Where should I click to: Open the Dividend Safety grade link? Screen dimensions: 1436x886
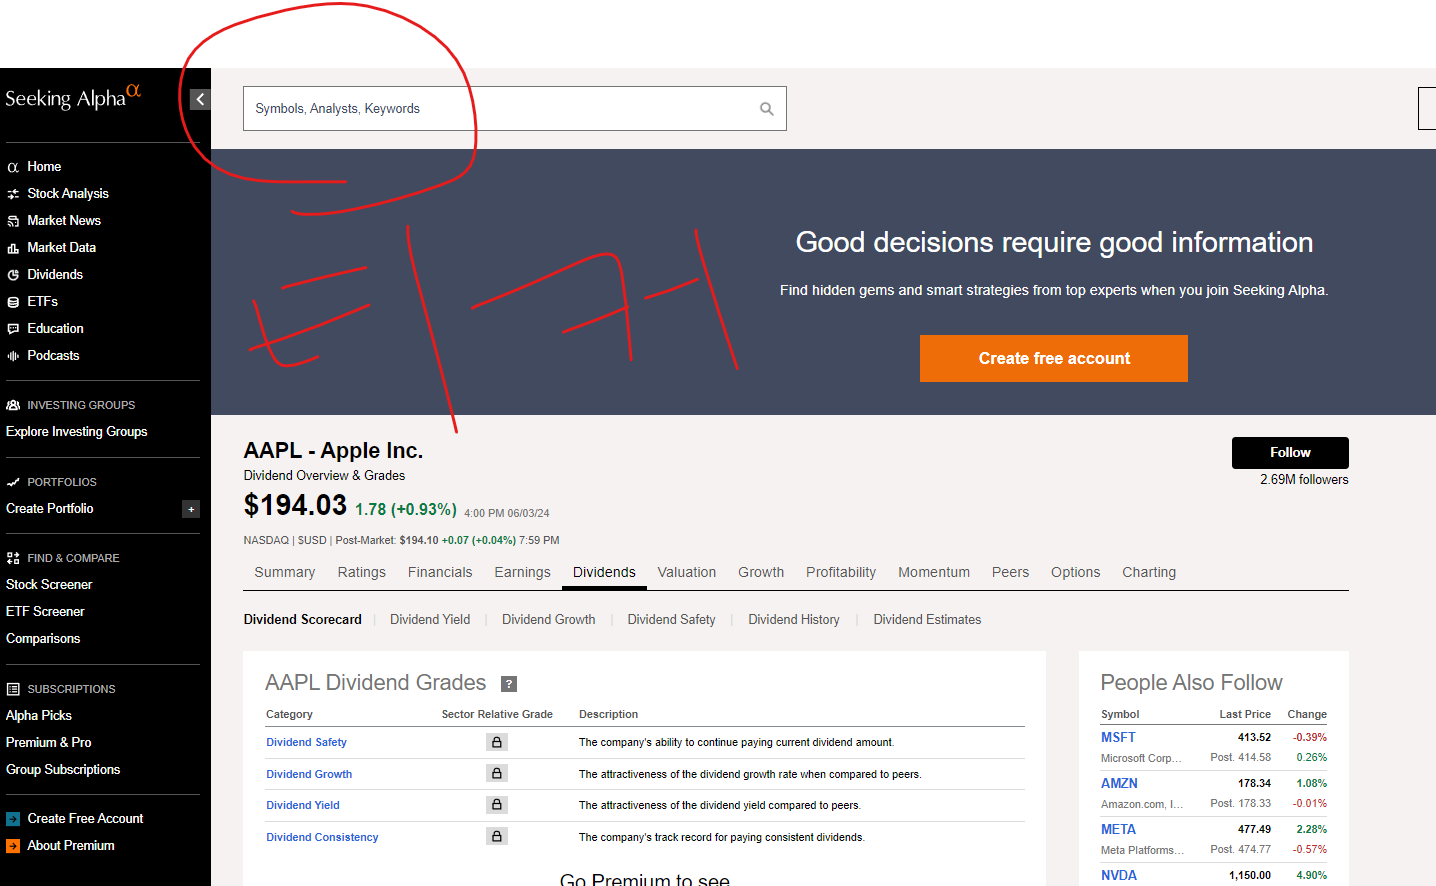coord(306,742)
